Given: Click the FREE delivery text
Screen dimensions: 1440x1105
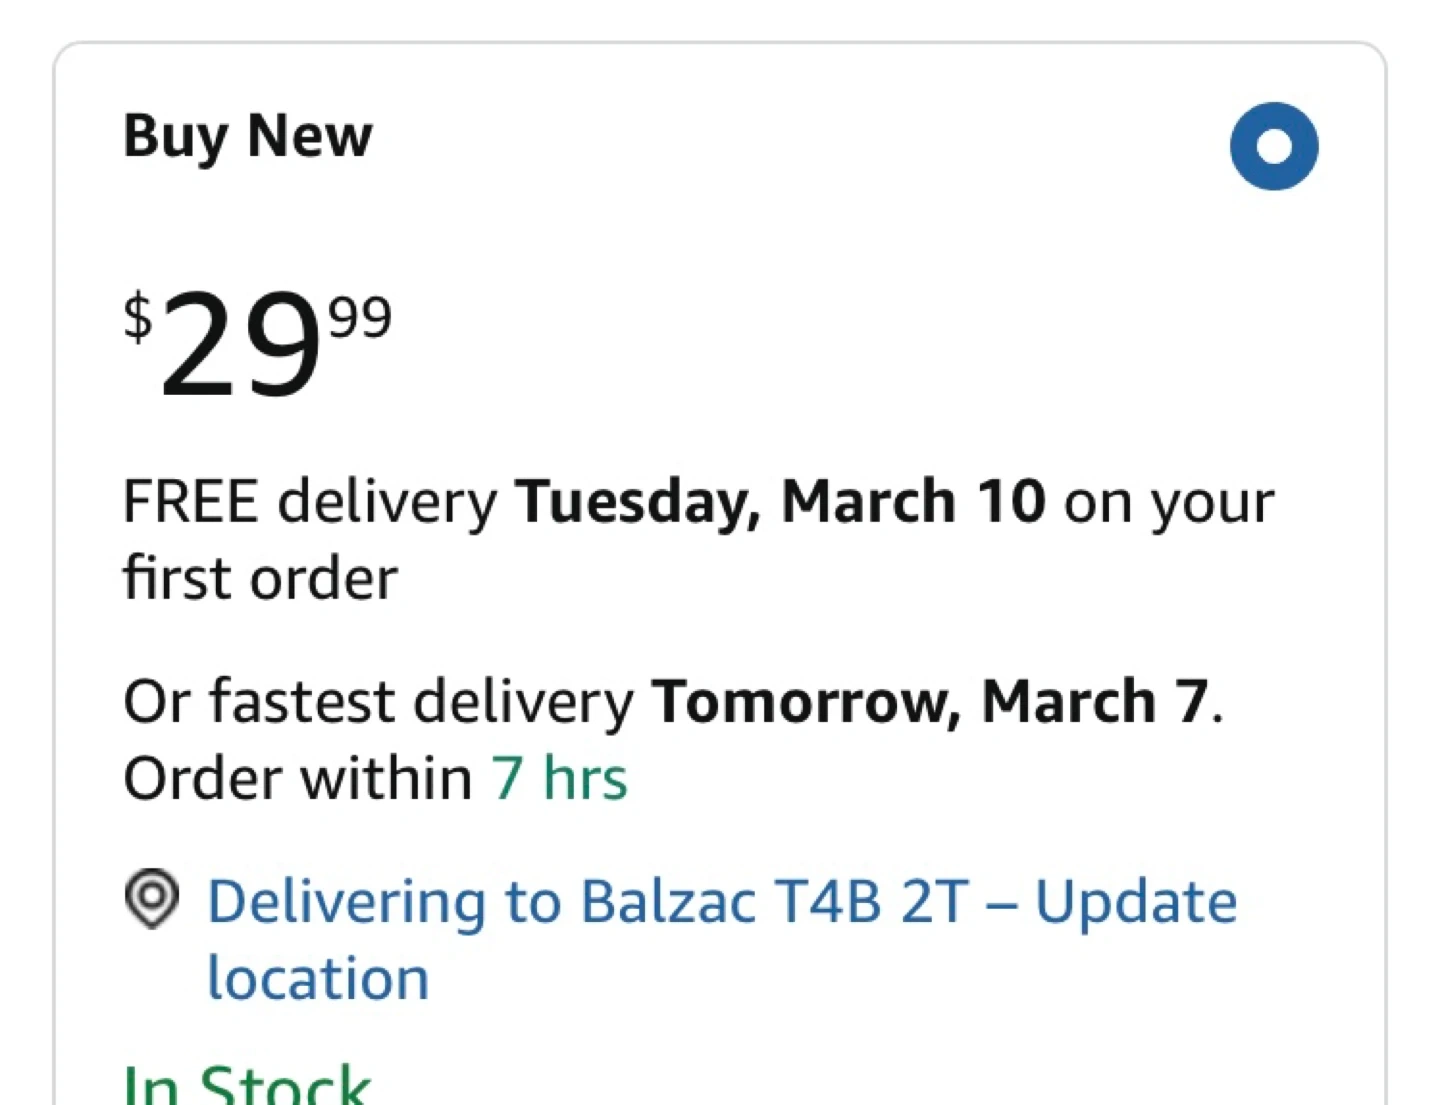Looking at the screenshot, I should [x=310, y=501].
